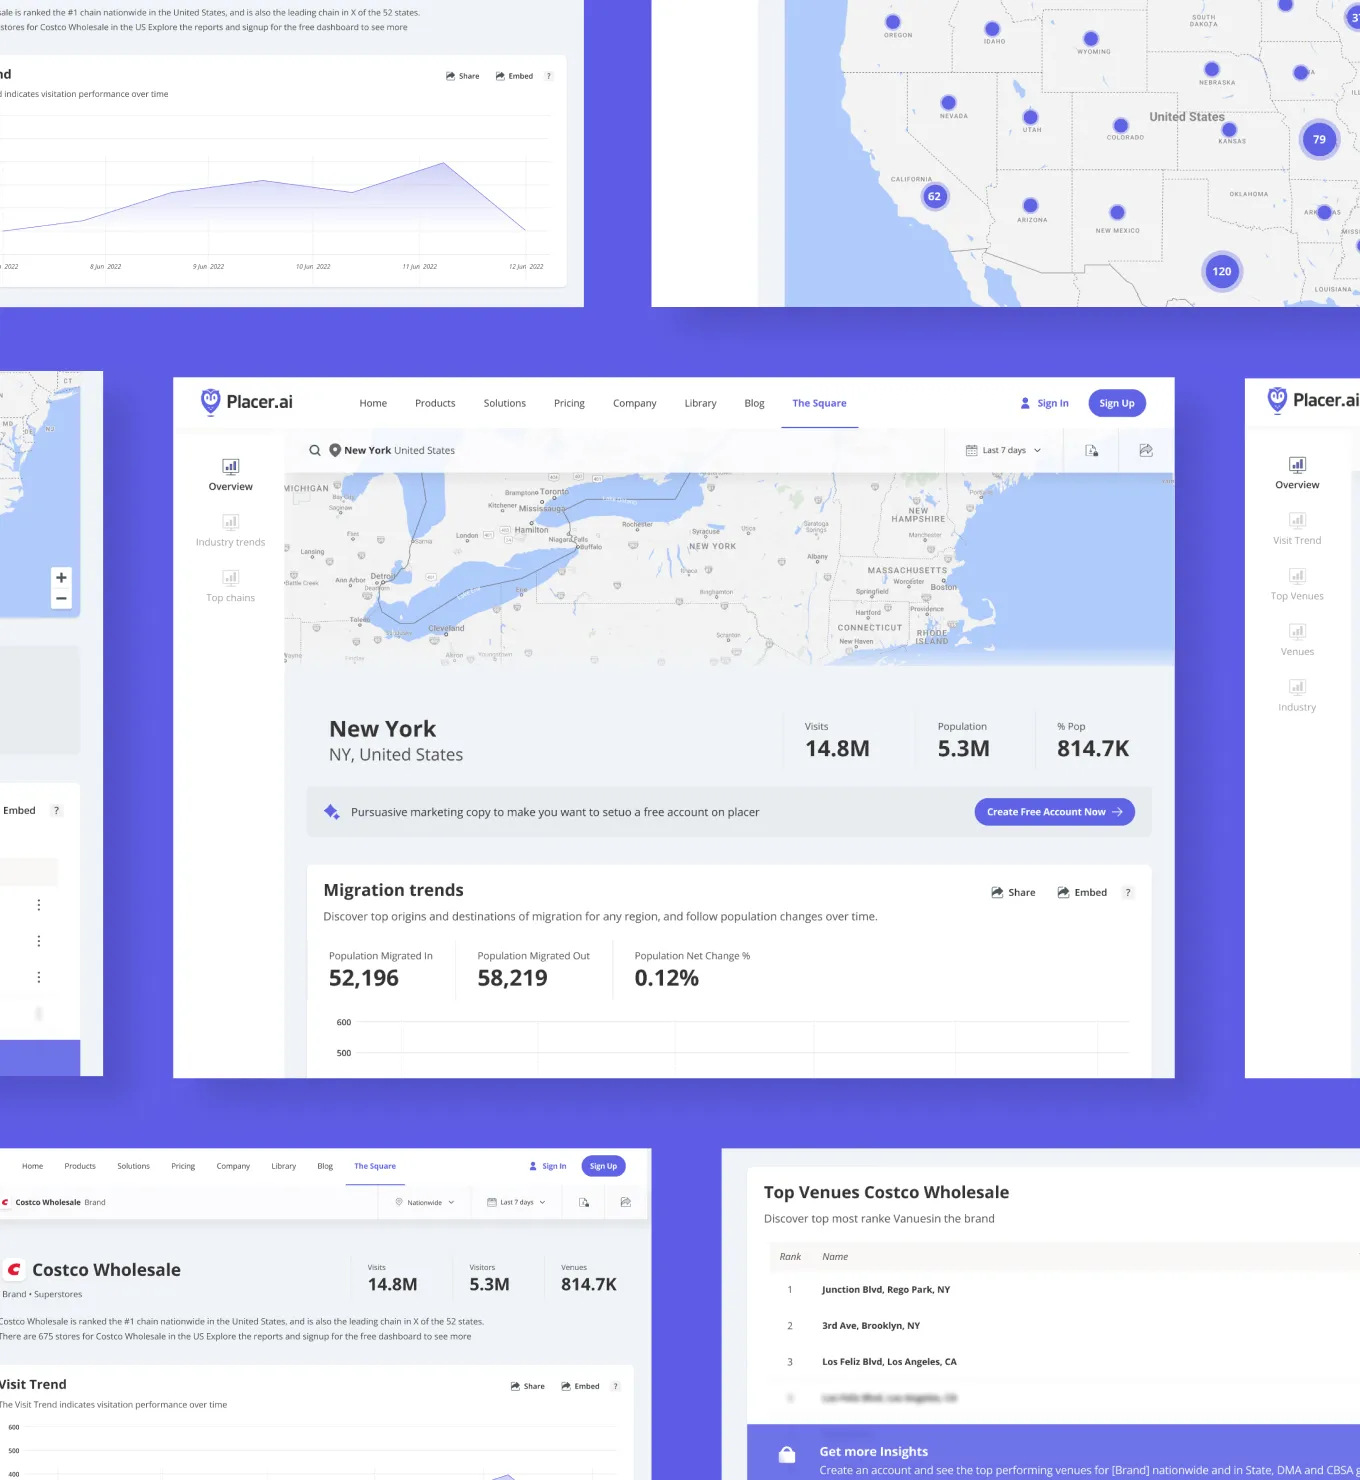Open The Square tab in the Costco panel
1360x1480 pixels.
[x=375, y=1166]
